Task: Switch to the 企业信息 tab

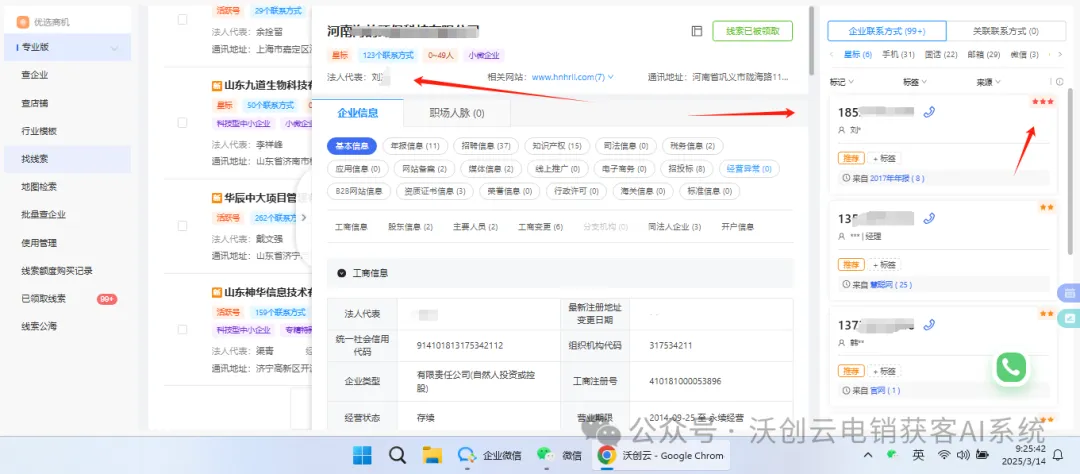Action: point(357,113)
